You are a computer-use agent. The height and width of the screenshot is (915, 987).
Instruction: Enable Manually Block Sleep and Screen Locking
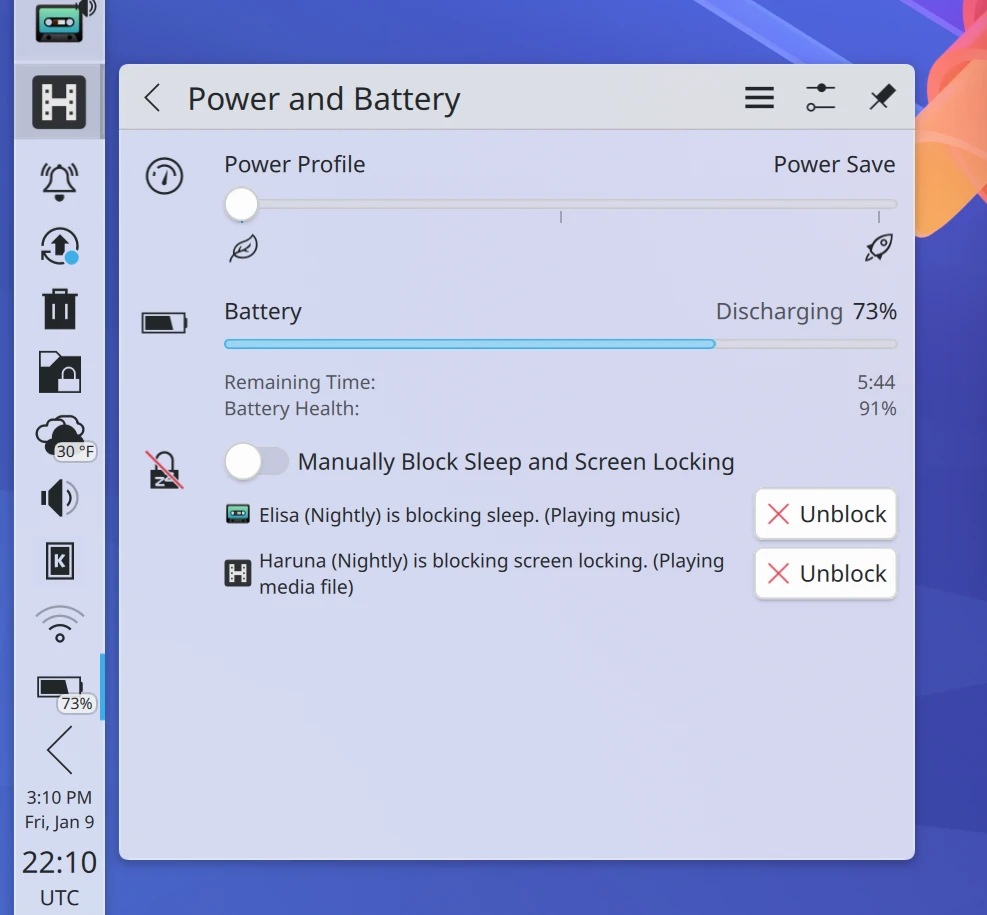pos(257,461)
